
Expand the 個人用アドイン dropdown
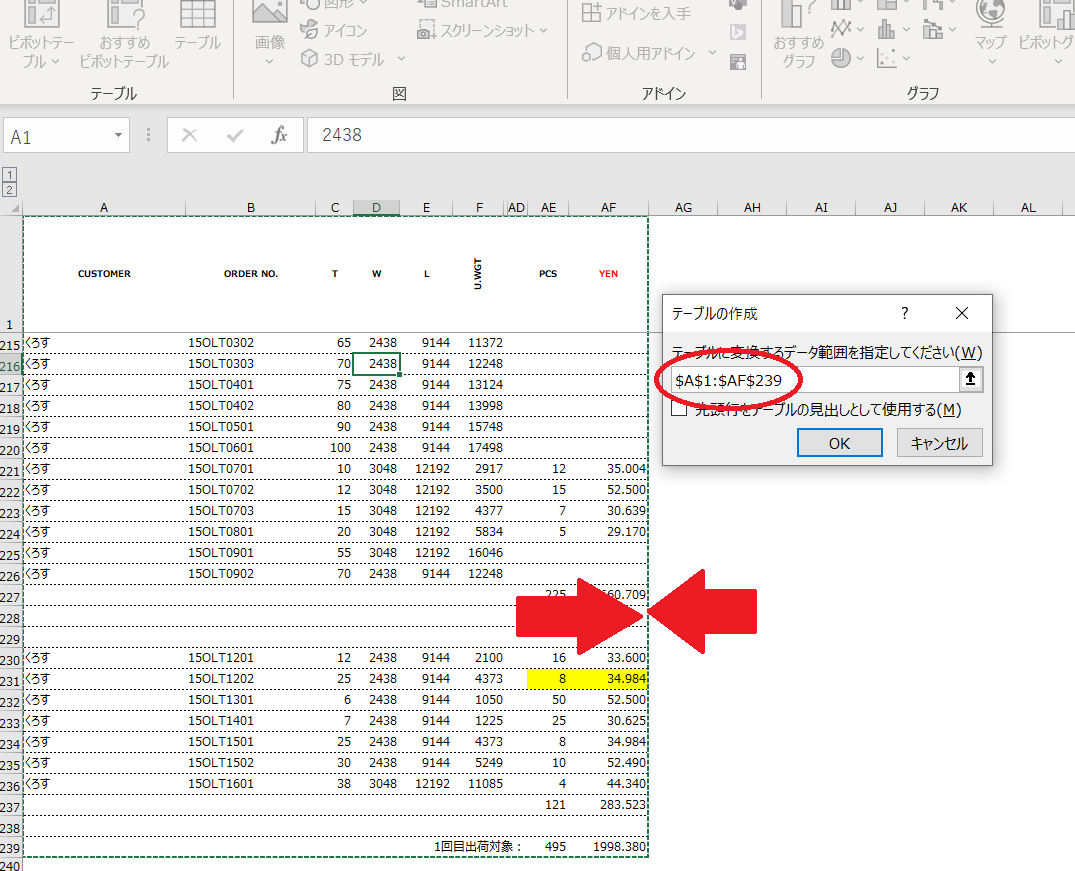[712, 52]
